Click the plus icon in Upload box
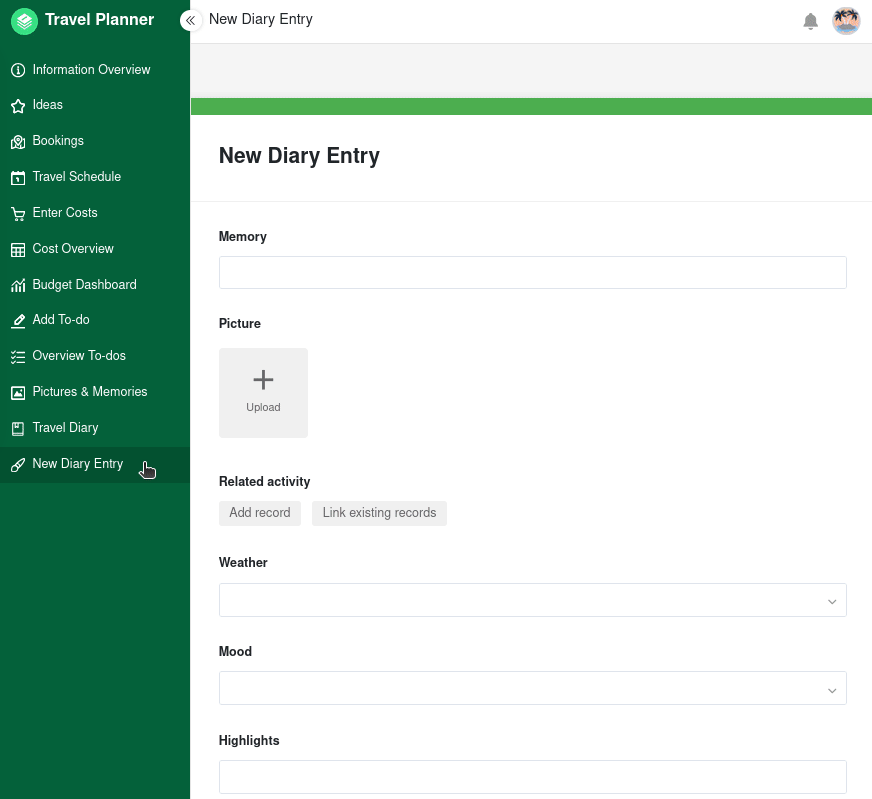This screenshot has width=872, height=799. click(263, 380)
